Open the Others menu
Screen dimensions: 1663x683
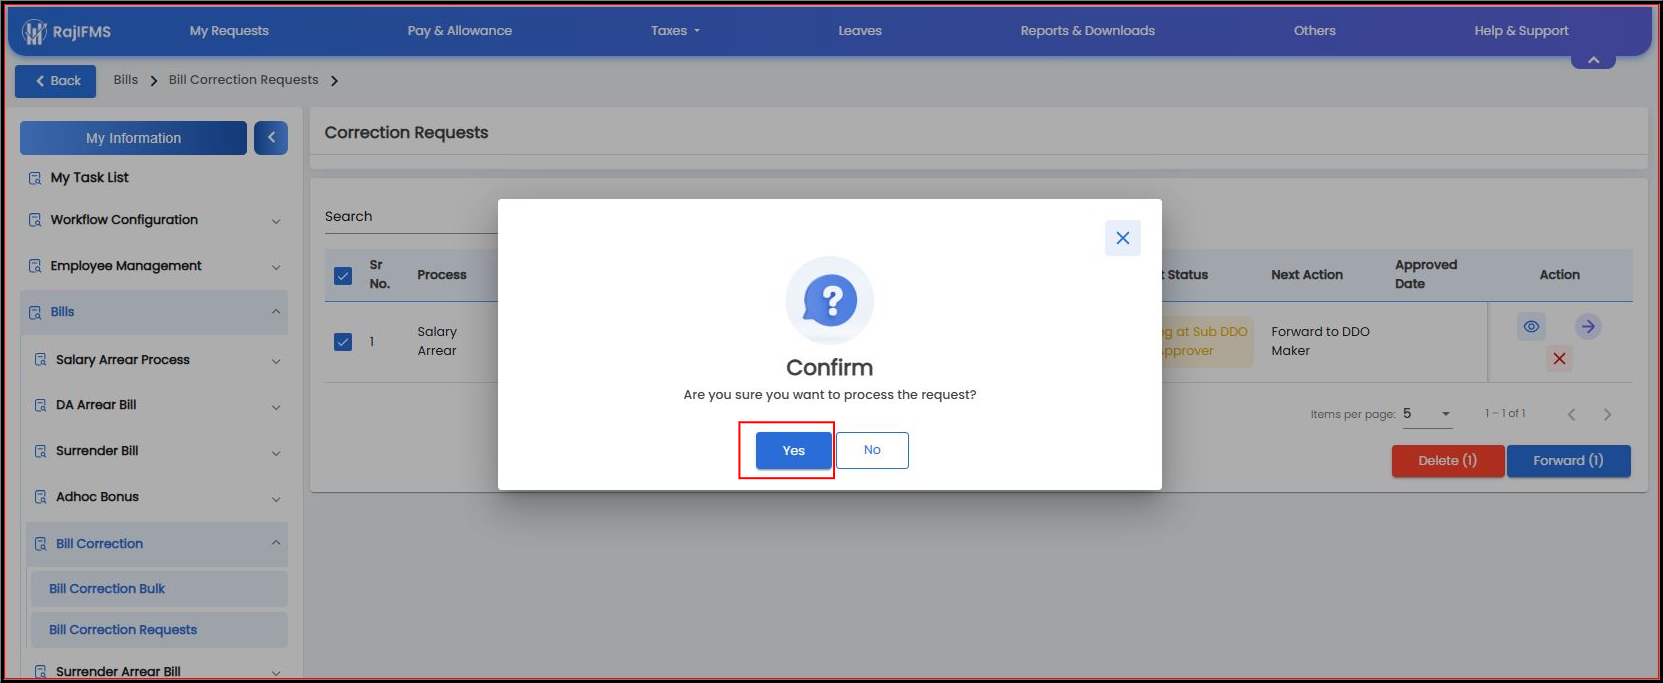point(1314,31)
